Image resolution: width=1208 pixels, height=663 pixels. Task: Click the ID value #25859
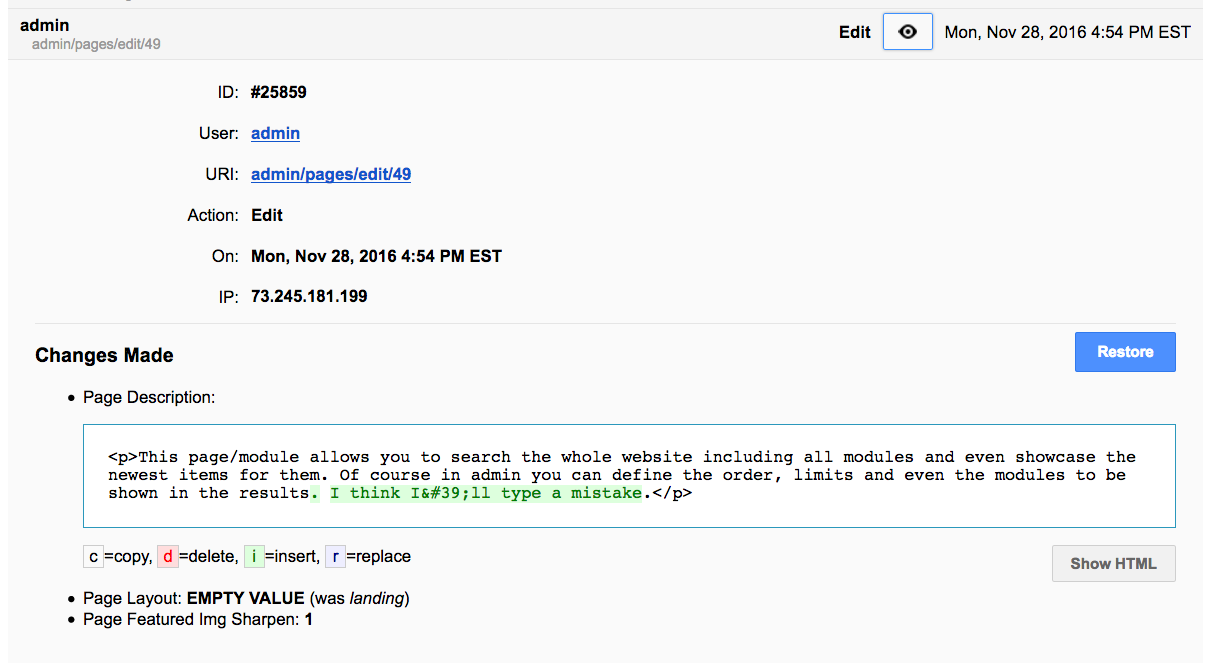click(279, 92)
